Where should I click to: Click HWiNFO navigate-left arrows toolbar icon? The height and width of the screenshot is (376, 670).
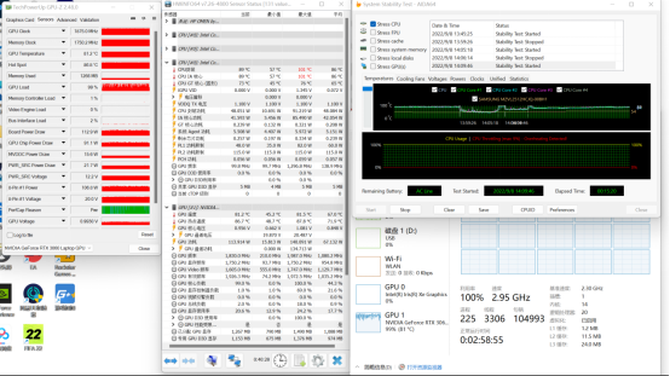click(170, 361)
